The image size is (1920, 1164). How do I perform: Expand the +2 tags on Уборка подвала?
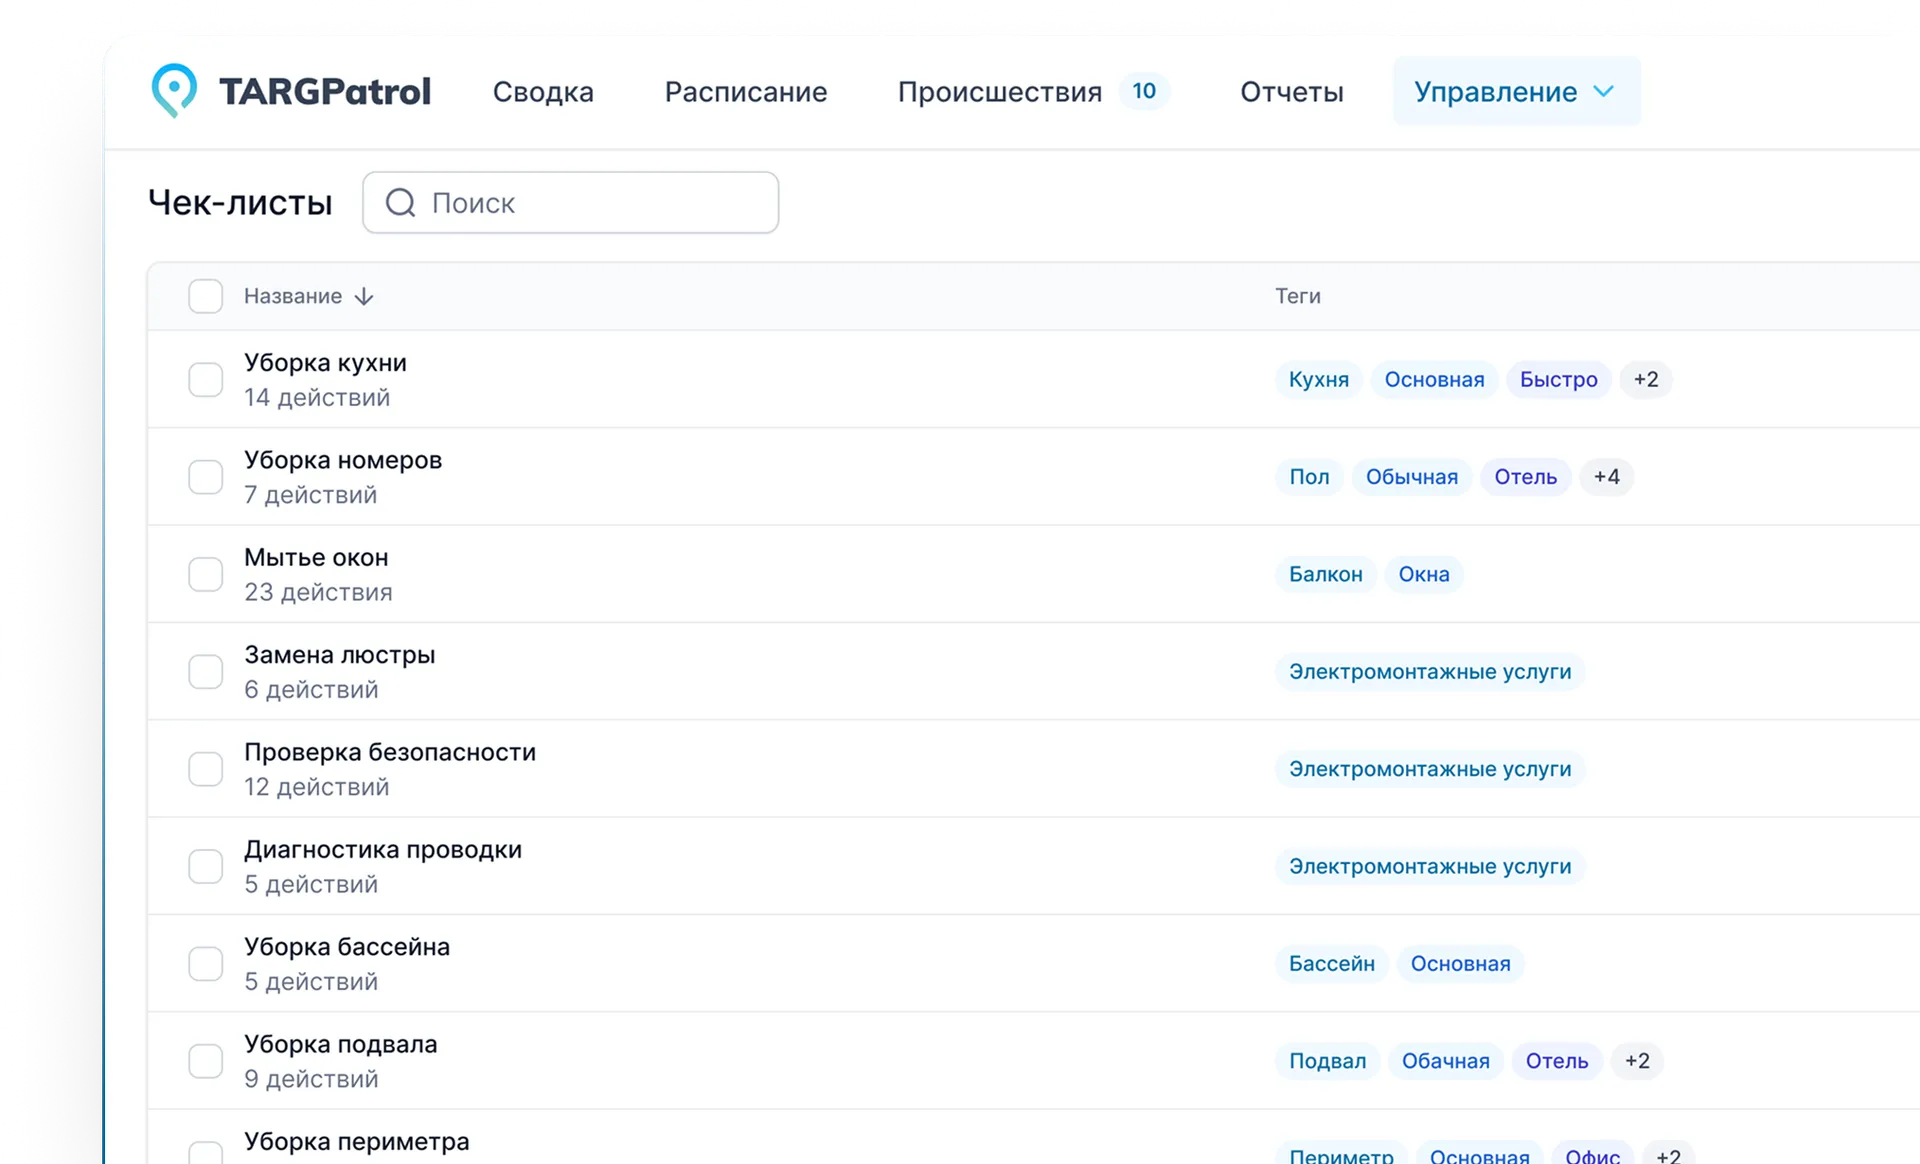(x=1636, y=1061)
